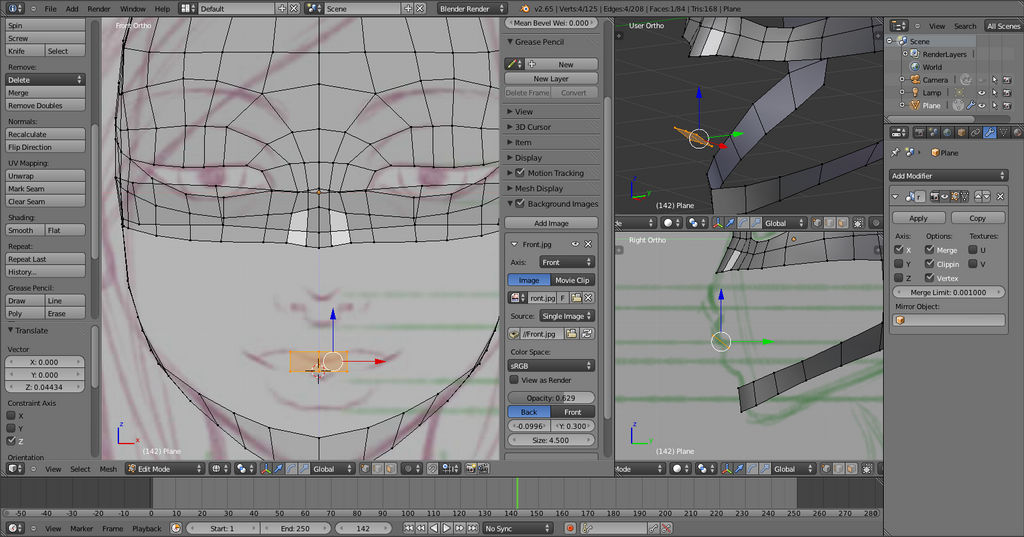Image resolution: width=1024 pixels, height=537 pixels.
Task: Click the Opacity slider for background image
Action: (x=551, y=398)
